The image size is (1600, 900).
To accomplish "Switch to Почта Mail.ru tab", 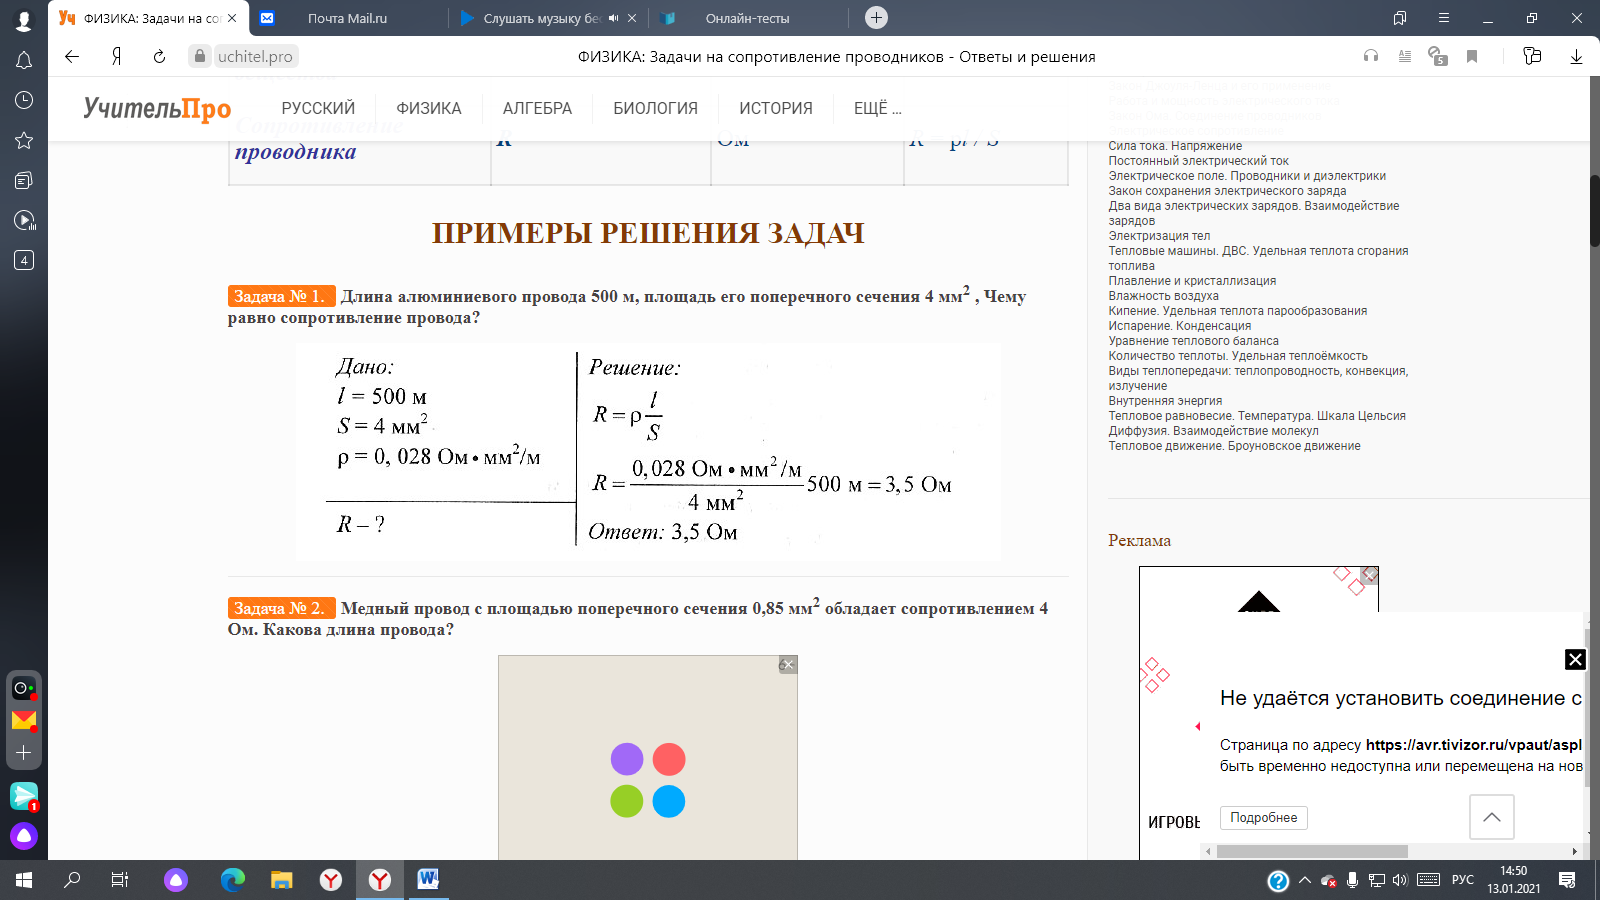I will 347,18.
